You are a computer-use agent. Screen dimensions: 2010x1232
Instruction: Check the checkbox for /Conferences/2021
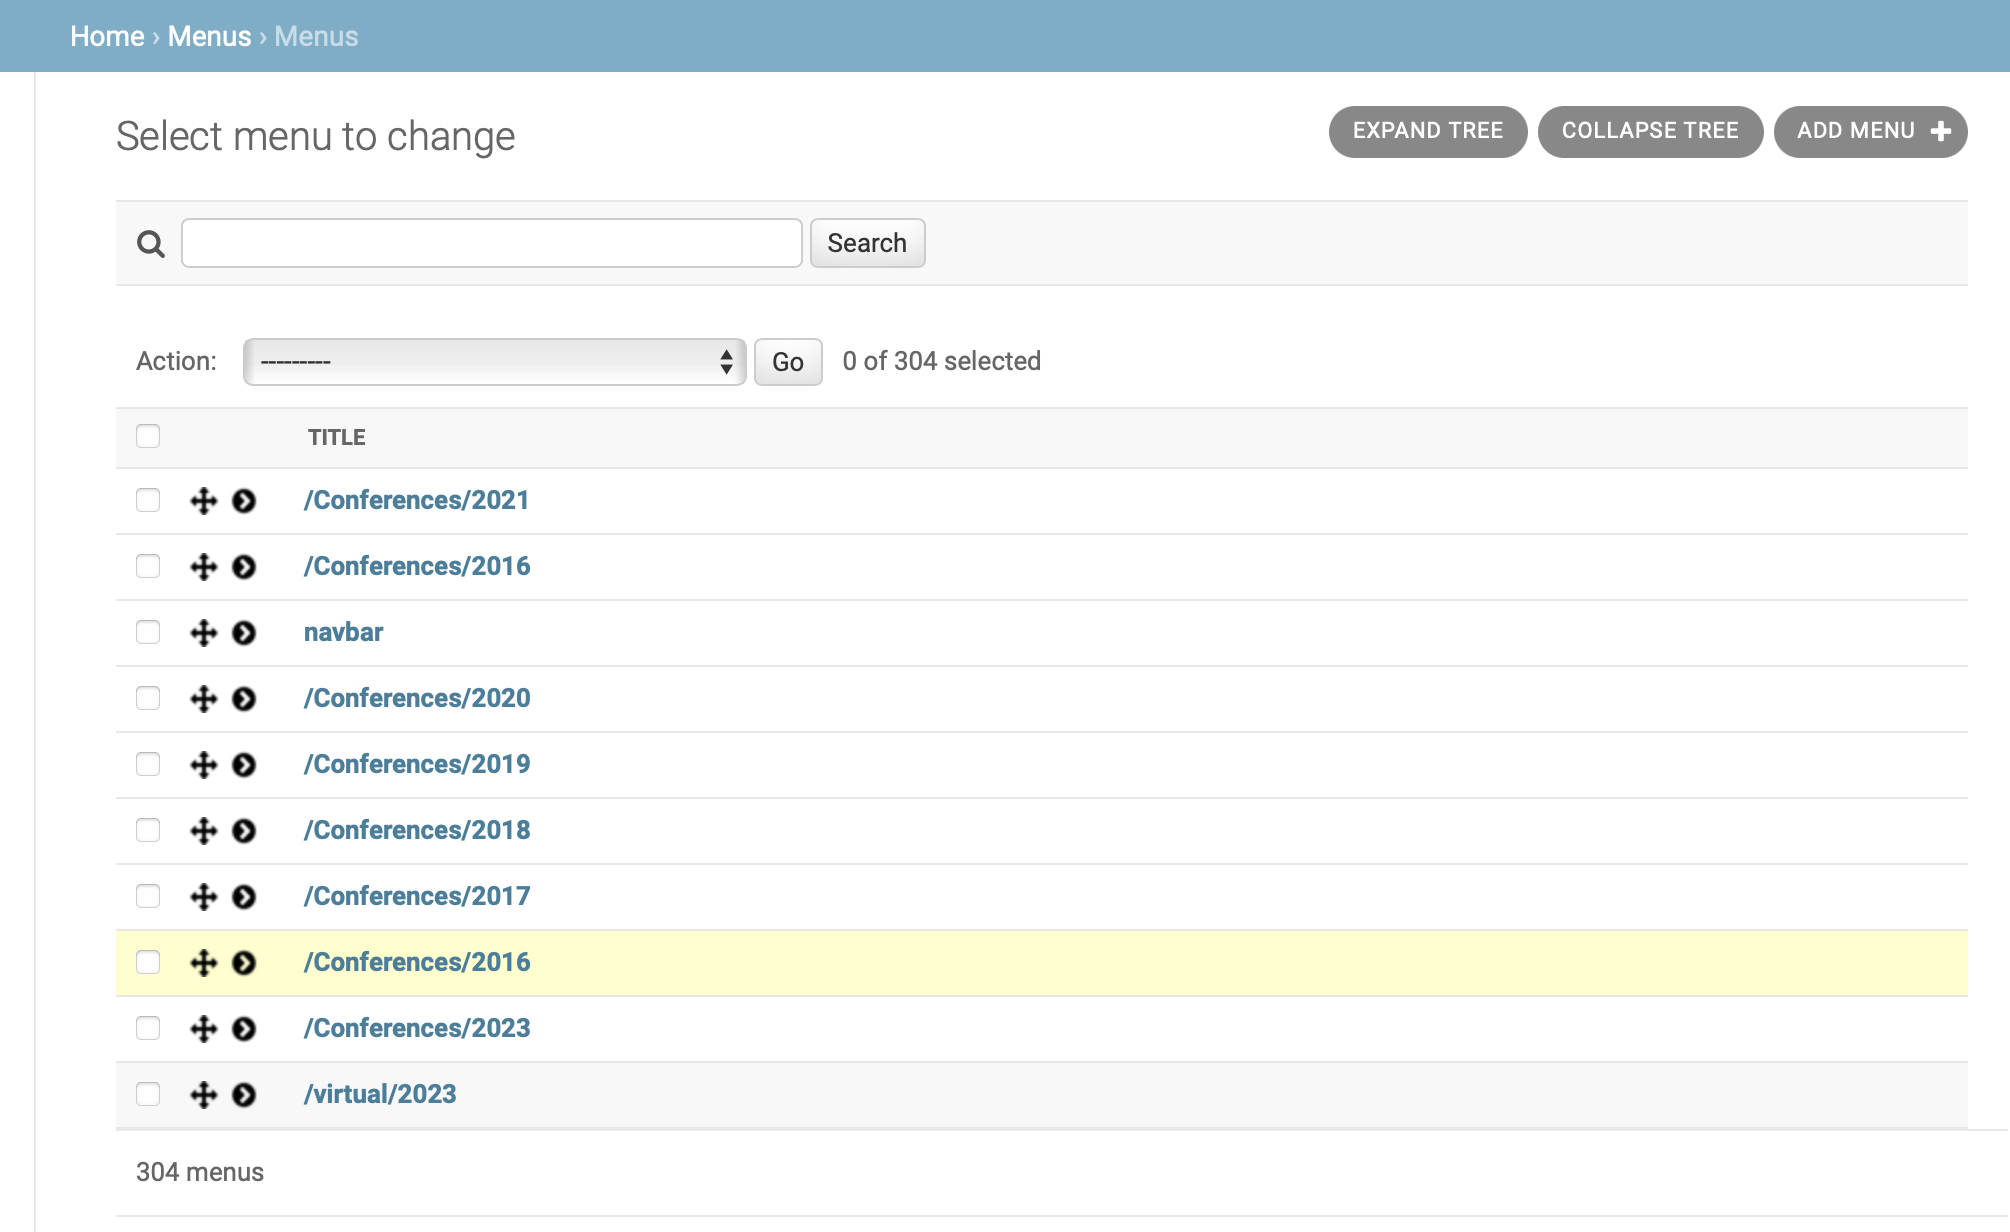[148, 500]
